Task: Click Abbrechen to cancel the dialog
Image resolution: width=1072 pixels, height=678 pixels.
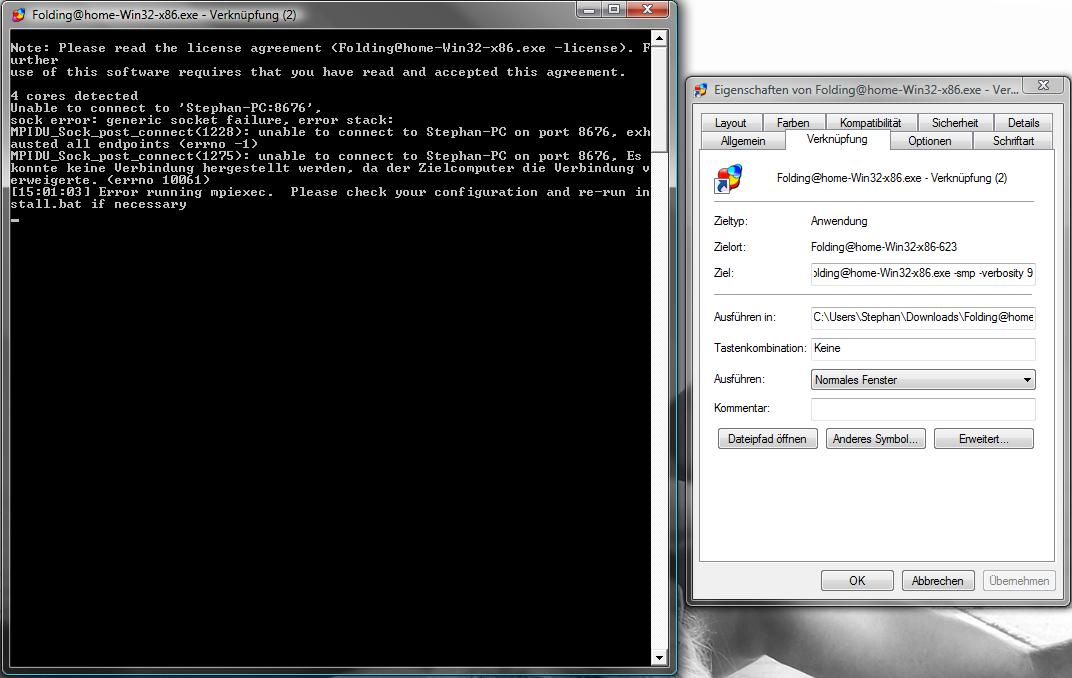Action: [x=937, y=581]
